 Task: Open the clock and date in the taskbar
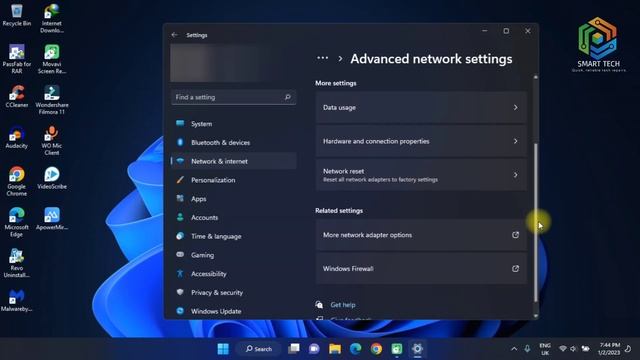pyautogui.click(x=609, y=349)
